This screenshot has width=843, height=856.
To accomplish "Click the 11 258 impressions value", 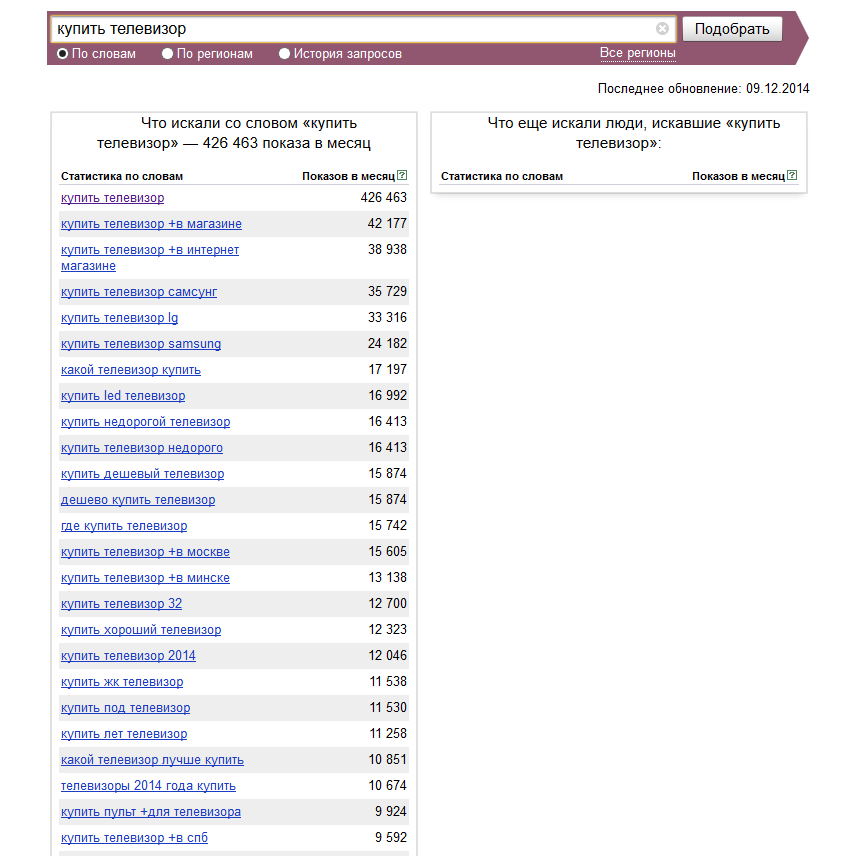I will point(388,734).
